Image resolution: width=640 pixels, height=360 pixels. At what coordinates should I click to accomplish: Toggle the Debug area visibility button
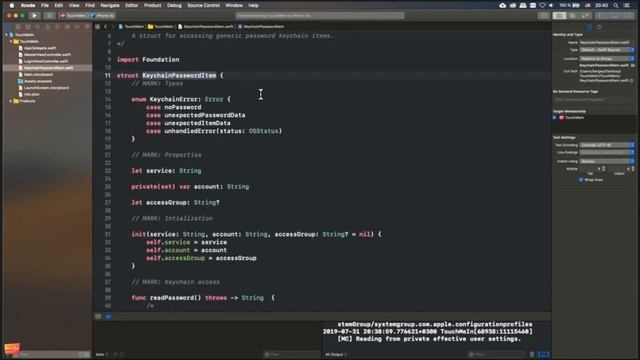(x=615, y=16)
